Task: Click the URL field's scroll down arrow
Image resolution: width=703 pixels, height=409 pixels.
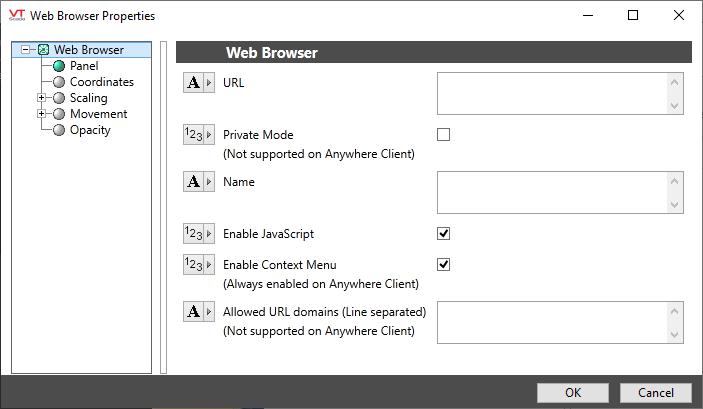Action: [x=675, y=105]
